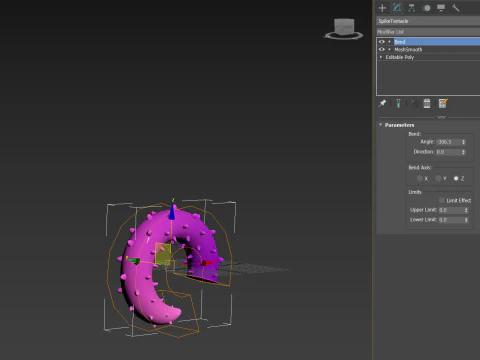
Task: Click the Lower Limit value field
Action: (451, 220)
